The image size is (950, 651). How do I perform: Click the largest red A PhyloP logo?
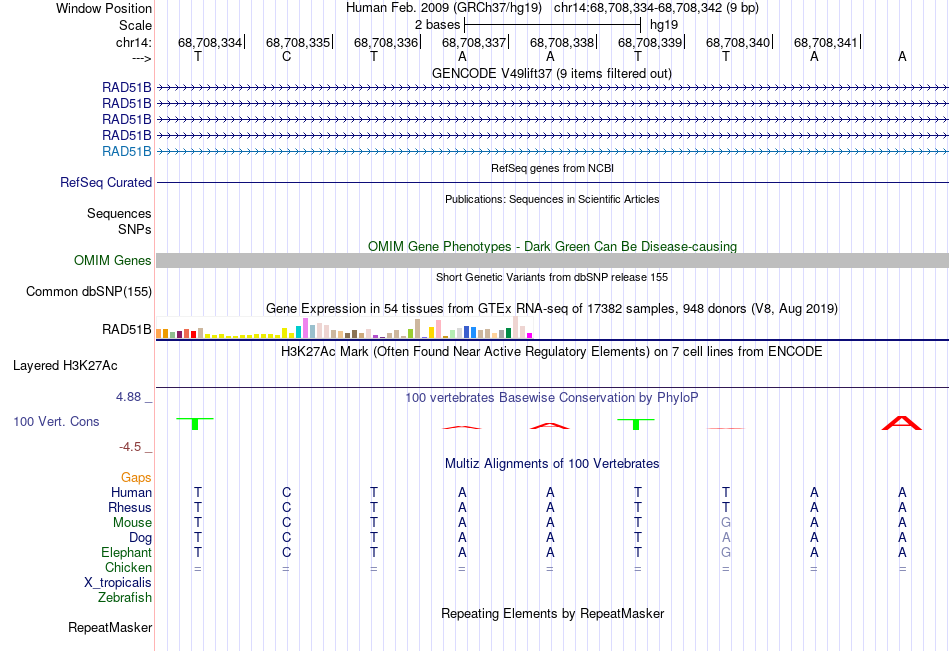coord(902,423)
